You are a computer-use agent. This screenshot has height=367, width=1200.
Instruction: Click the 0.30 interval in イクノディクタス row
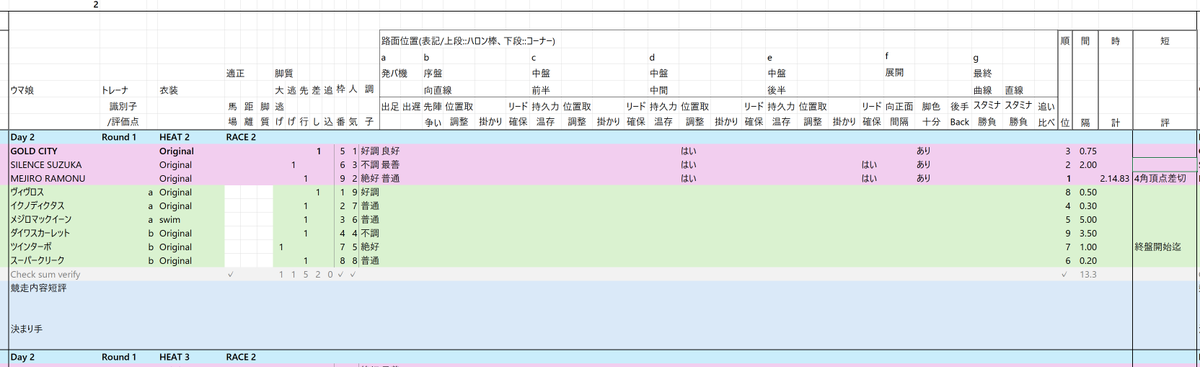tap(1087, 205)
